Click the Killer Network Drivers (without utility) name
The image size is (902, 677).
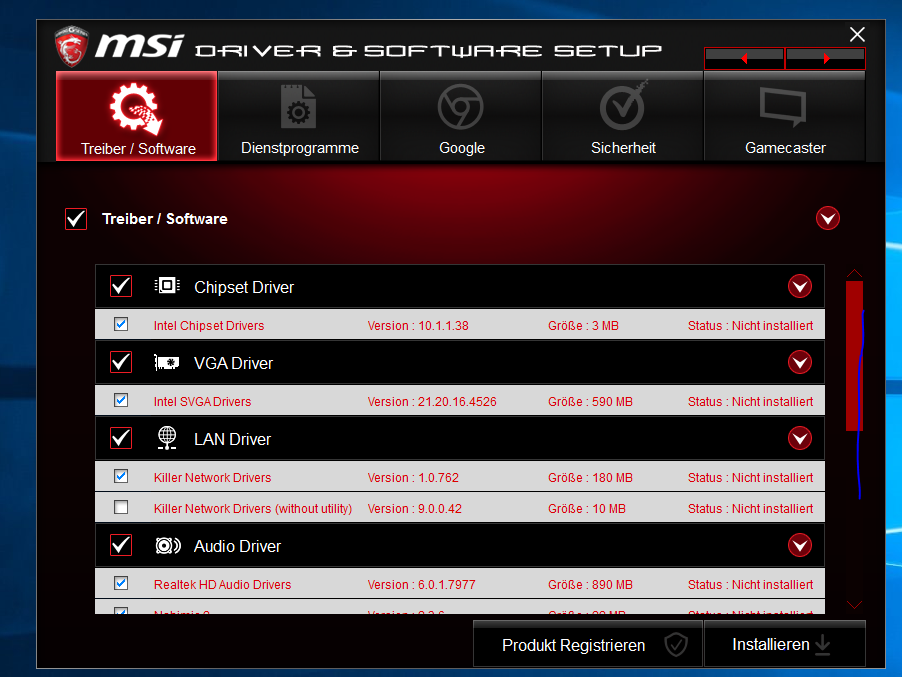tap(253, 508)
